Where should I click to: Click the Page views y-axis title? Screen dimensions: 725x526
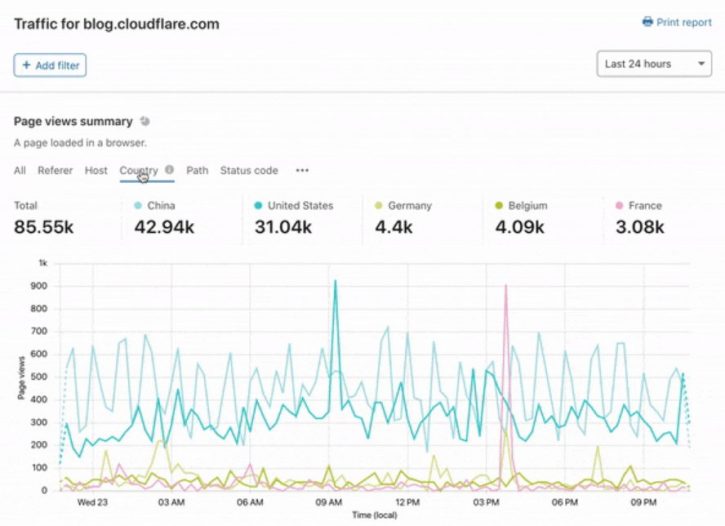click(21, 378)
